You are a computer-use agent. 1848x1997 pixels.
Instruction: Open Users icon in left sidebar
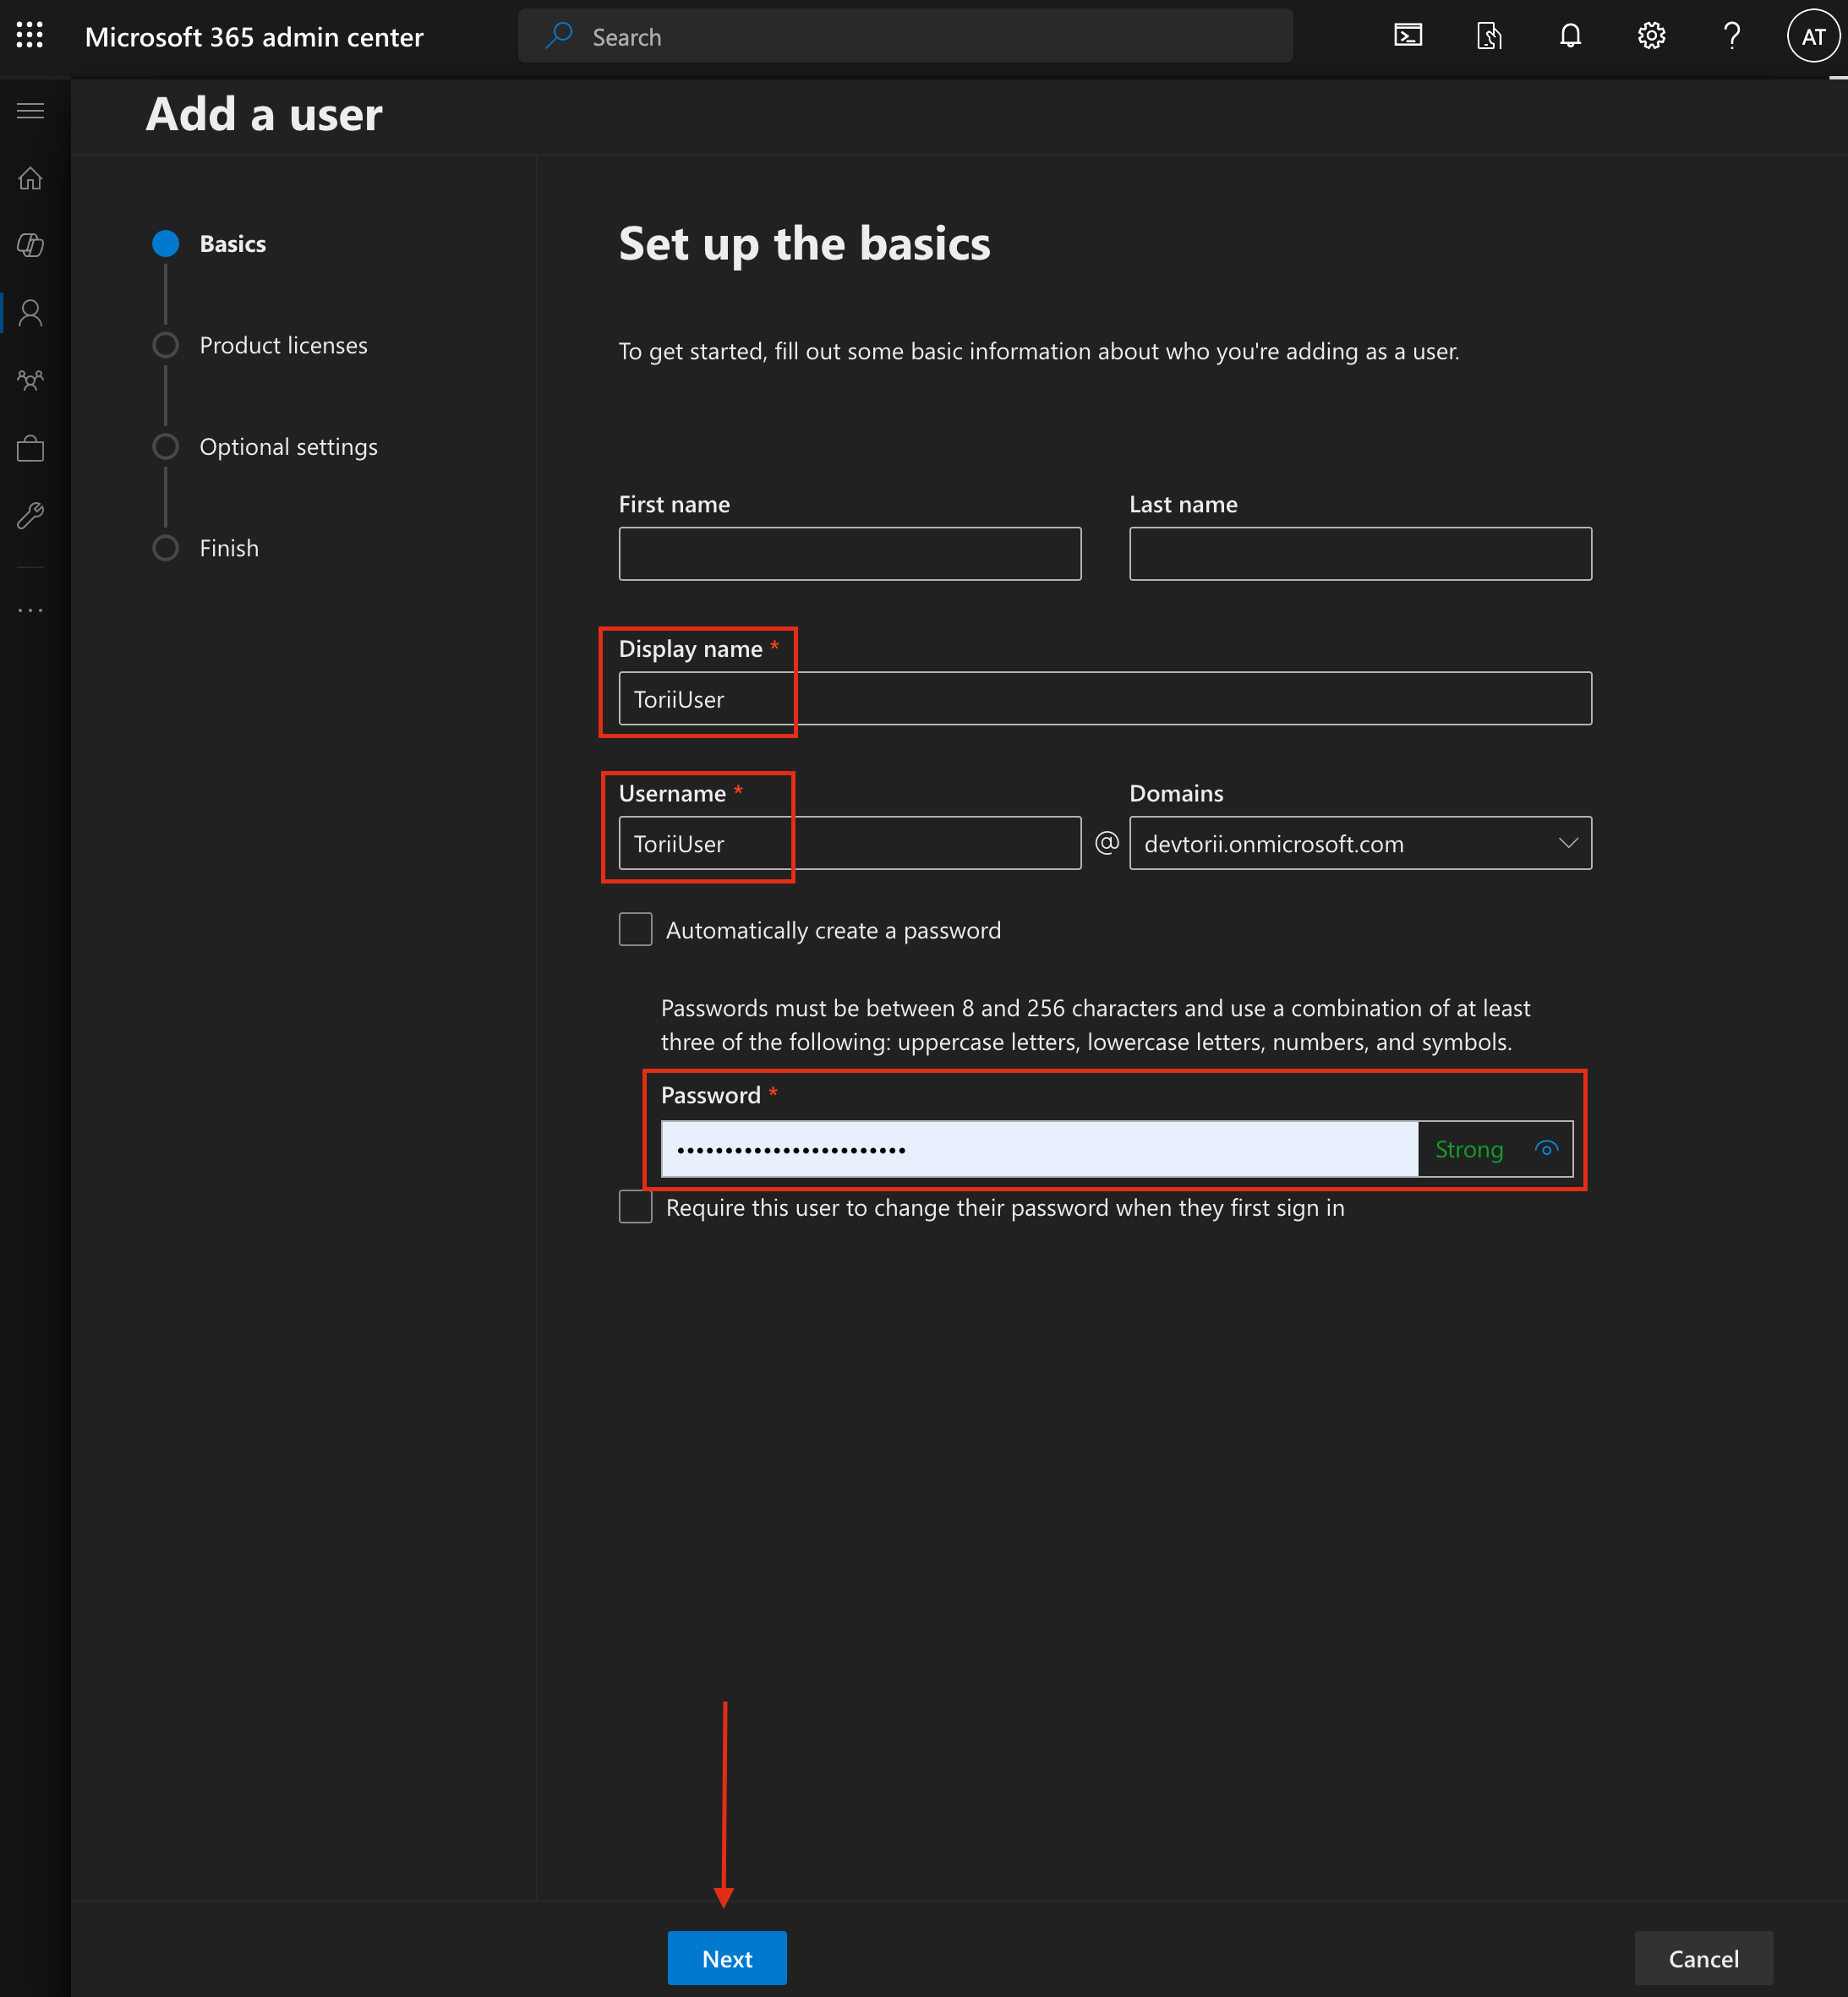click(x=31, y=313)
